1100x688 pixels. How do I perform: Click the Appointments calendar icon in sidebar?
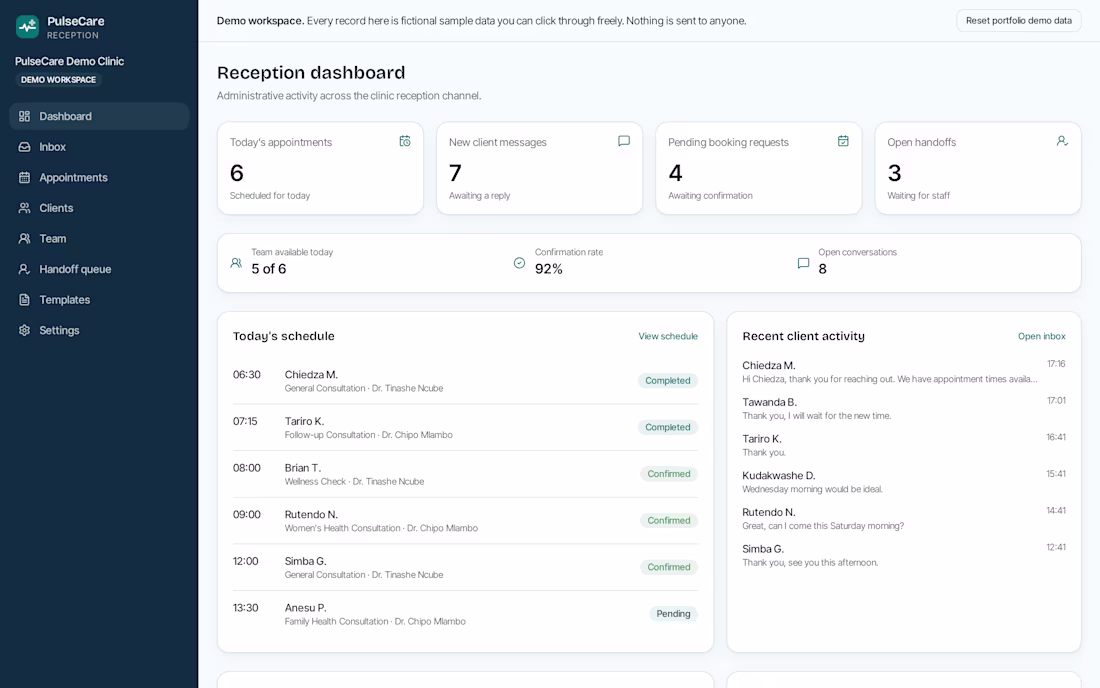(x=25, y=177)
